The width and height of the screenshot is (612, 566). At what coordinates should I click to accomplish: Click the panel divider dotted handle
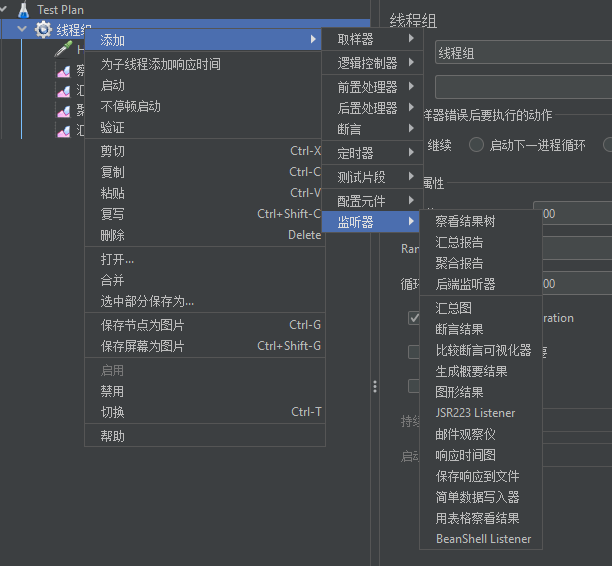pyautogui.click(x=375, y=386)
